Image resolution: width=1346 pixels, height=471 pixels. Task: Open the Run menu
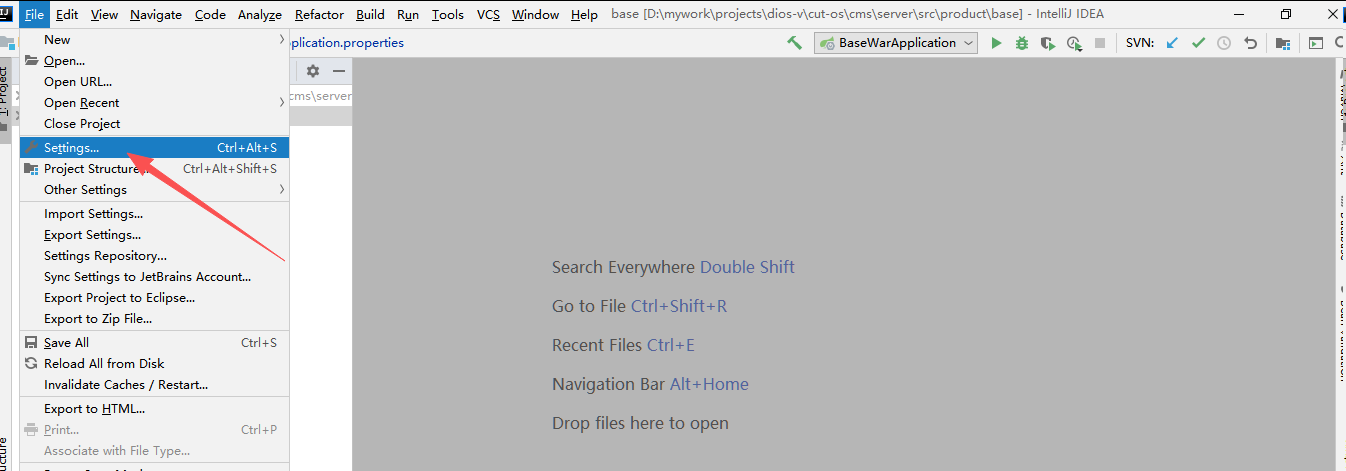click(x=408, y=14)
